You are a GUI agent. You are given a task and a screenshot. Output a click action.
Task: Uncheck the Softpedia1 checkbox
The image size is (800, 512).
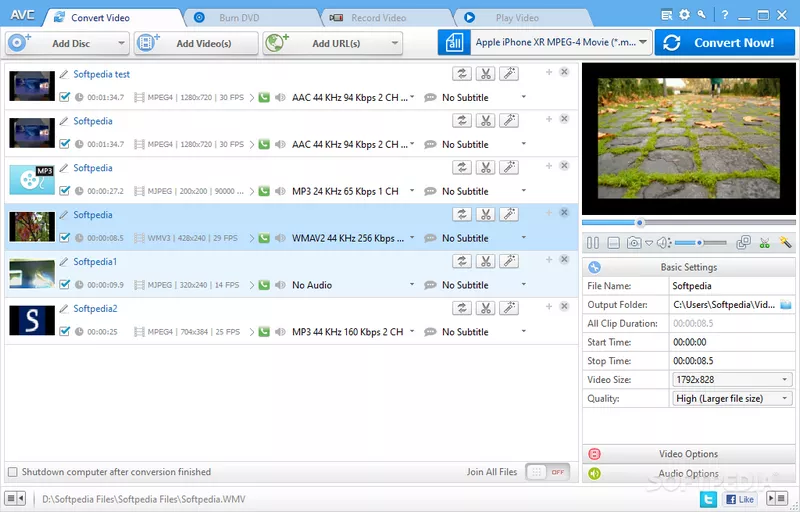[64, 285]
